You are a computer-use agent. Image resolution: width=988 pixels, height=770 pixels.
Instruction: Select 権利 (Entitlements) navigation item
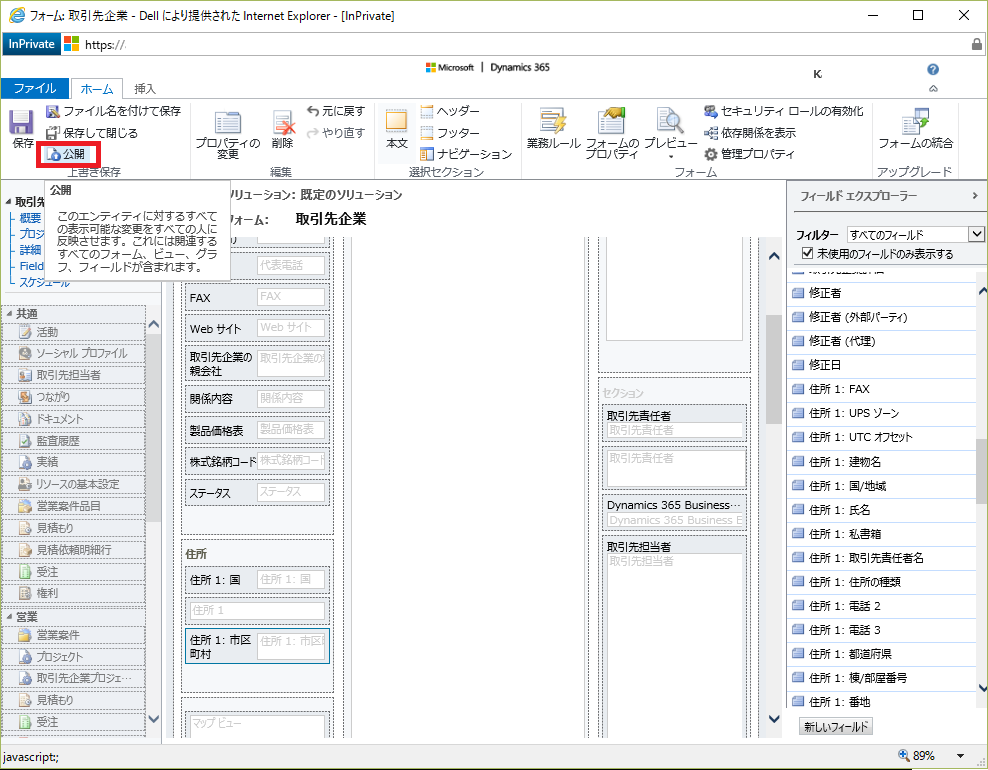point(74,593)
